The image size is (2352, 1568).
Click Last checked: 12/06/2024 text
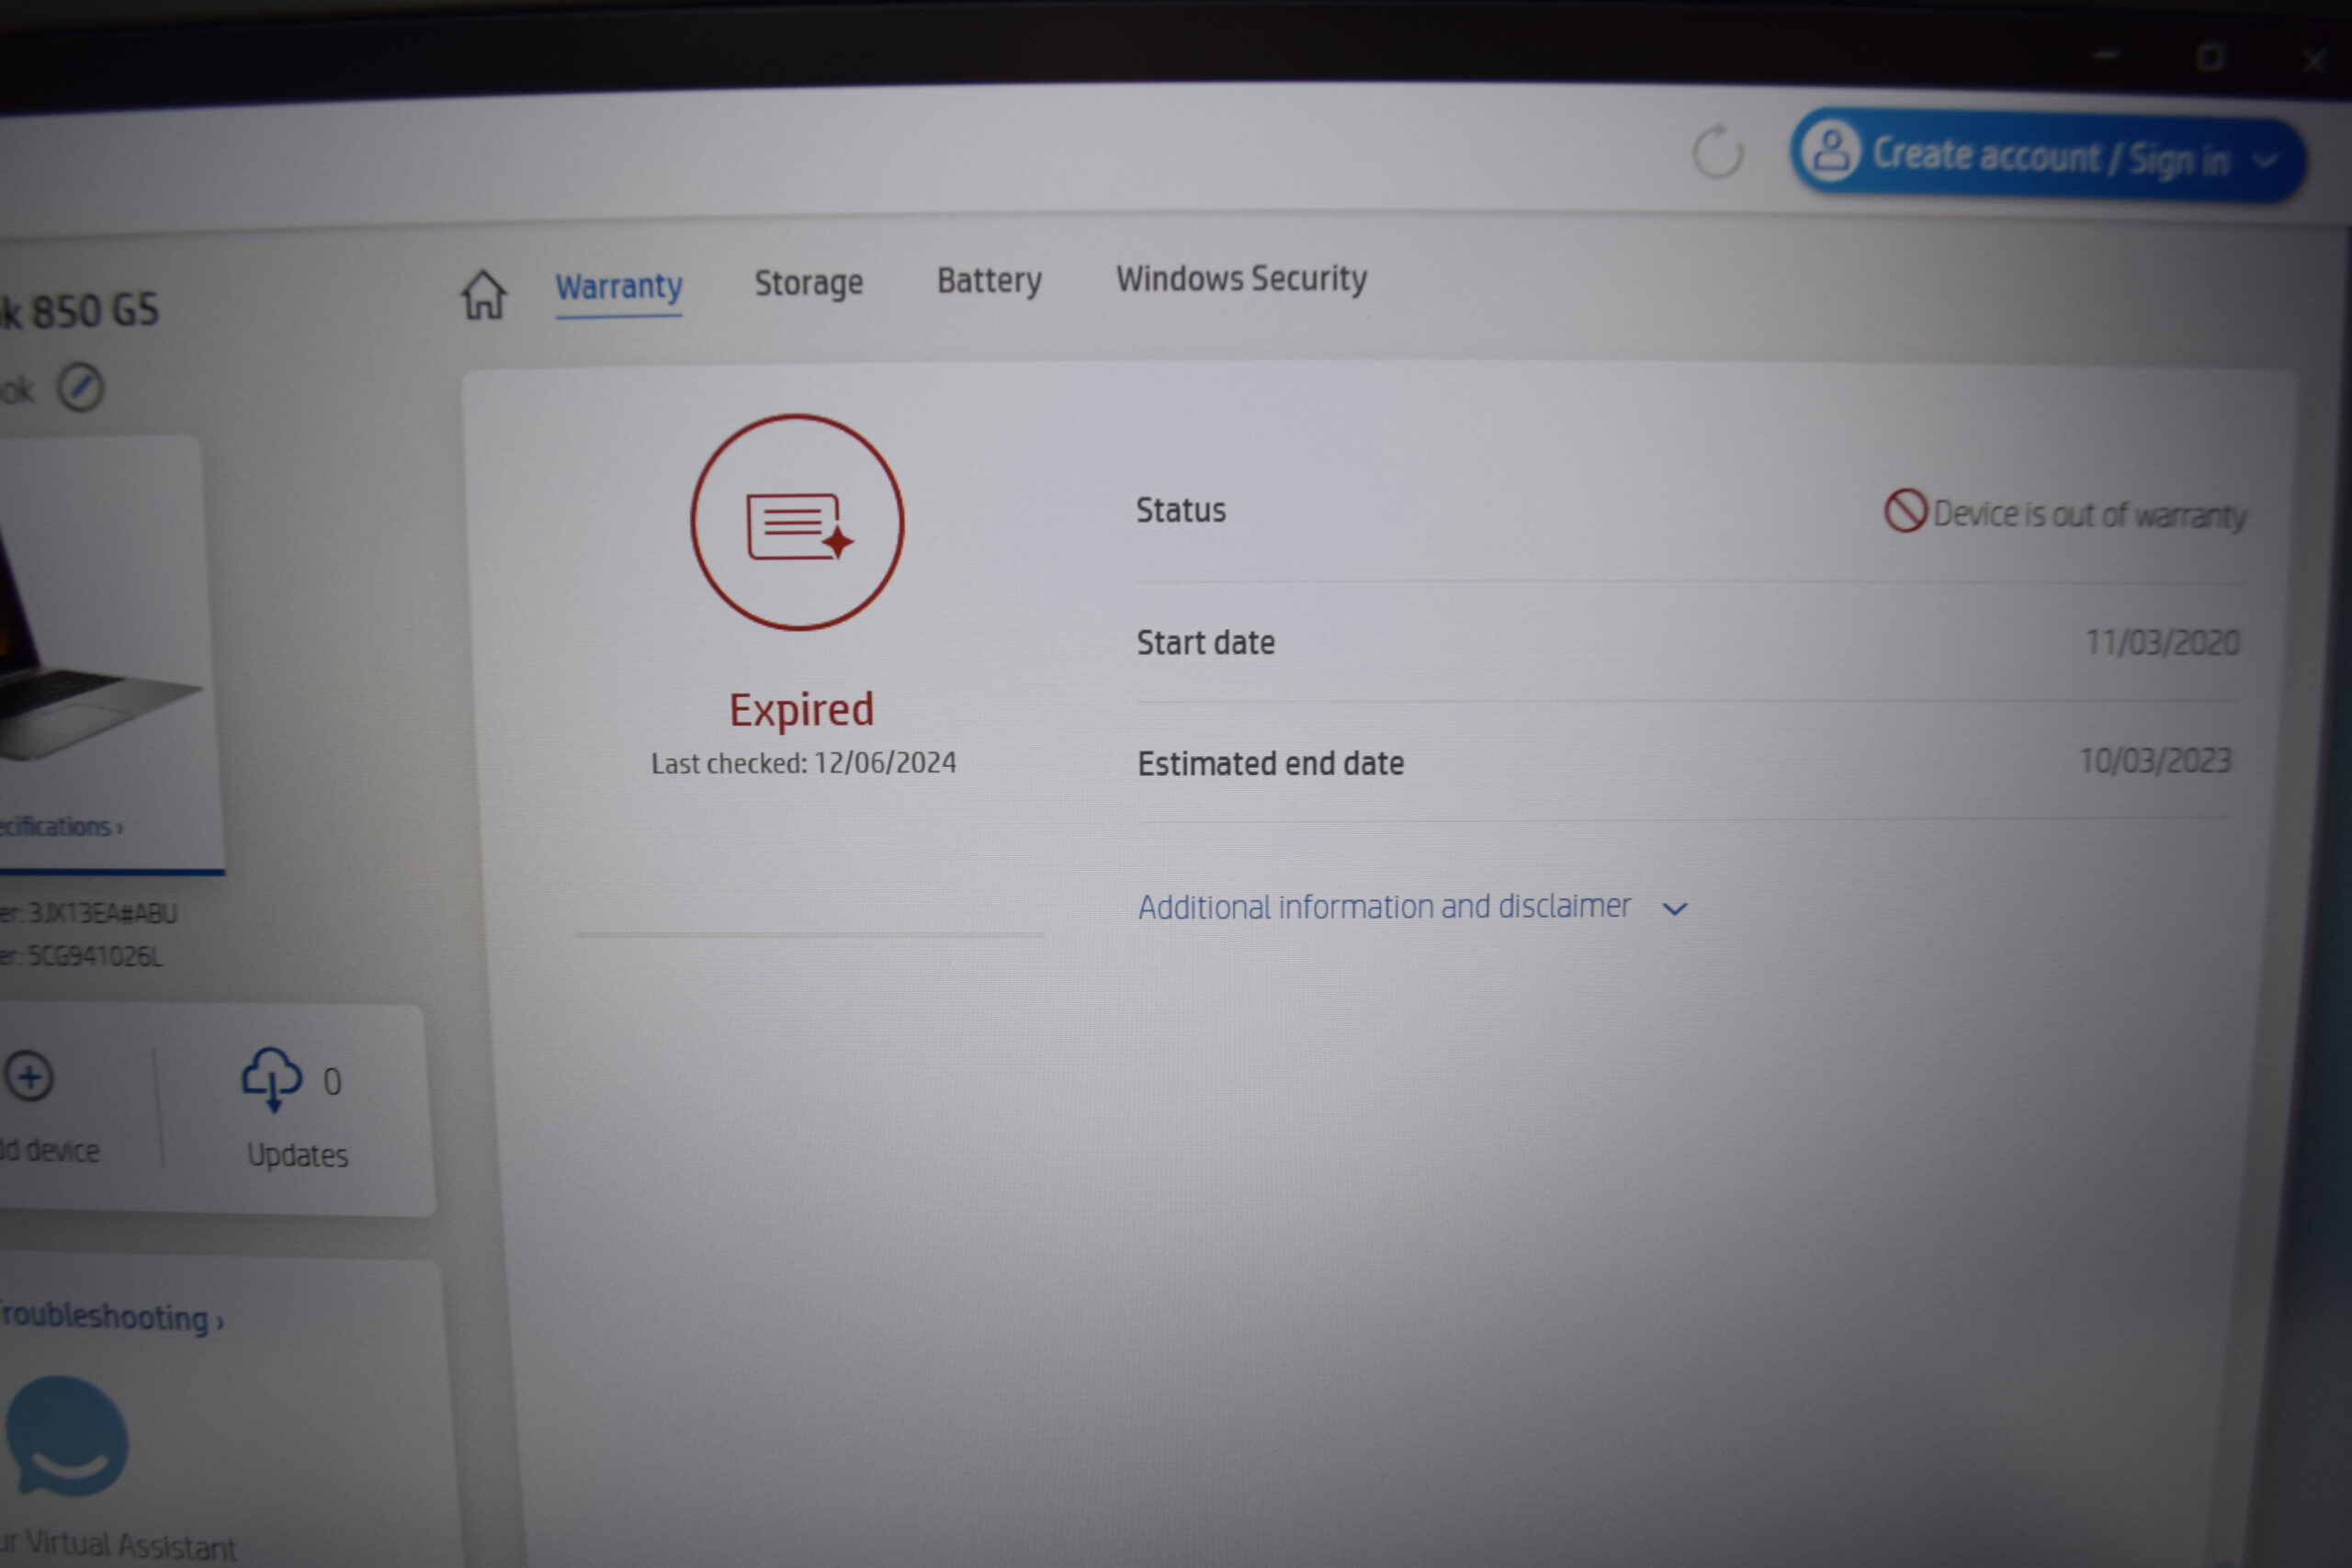coord(803,763)
